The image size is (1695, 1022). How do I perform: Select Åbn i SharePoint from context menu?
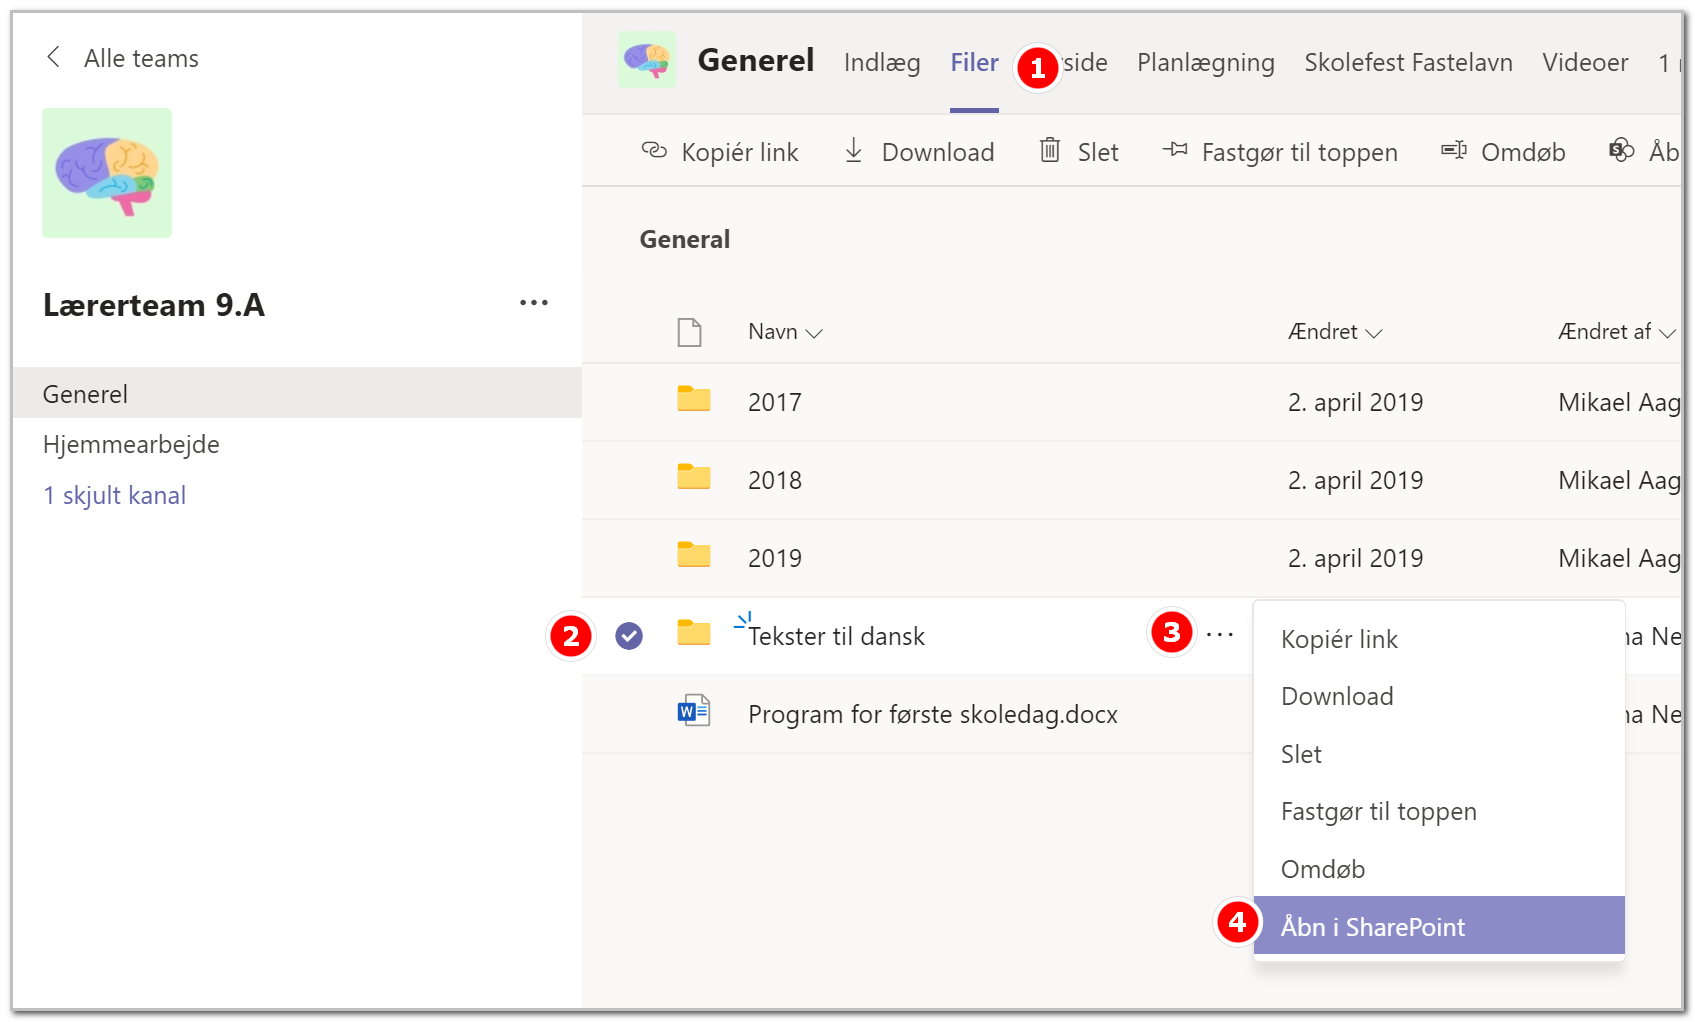click(1439, 926)
